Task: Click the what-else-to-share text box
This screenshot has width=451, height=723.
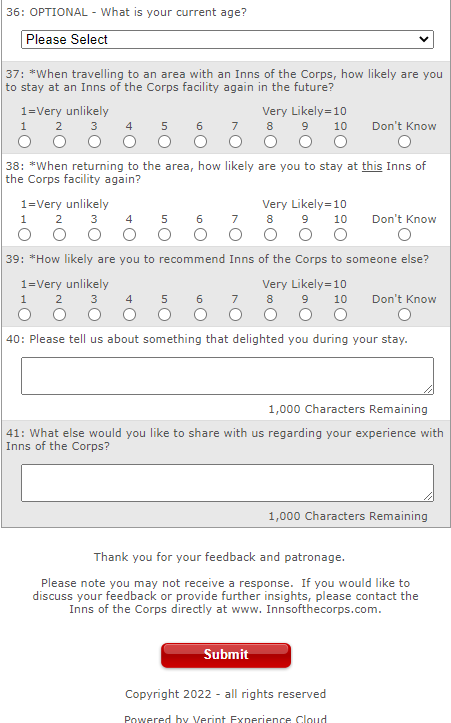Action: pos(227,483)
